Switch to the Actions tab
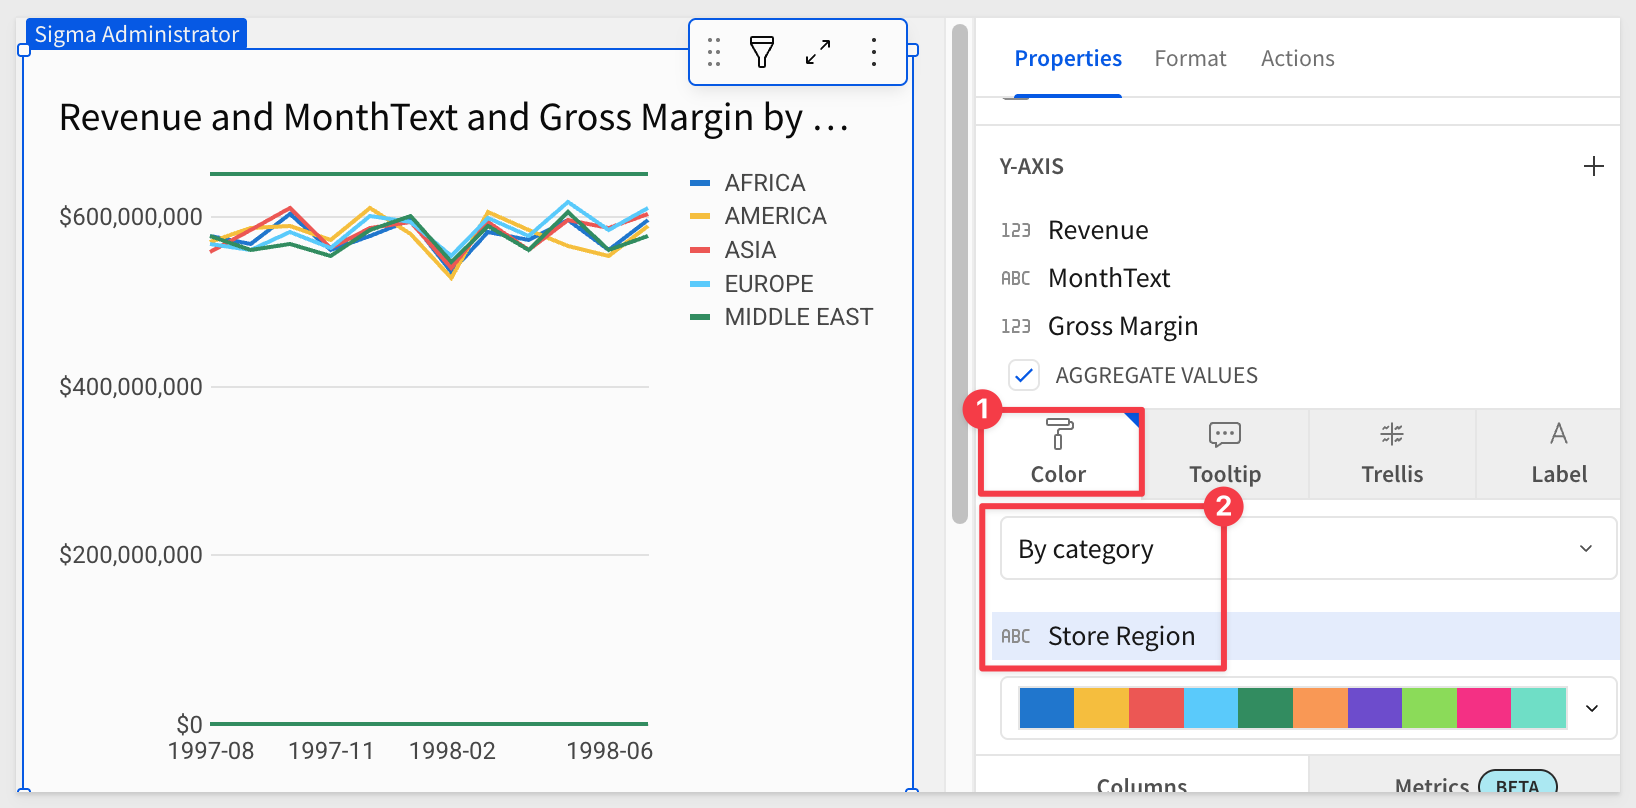The height and width of the screenshot is (808, 1636). (1297, 59)
